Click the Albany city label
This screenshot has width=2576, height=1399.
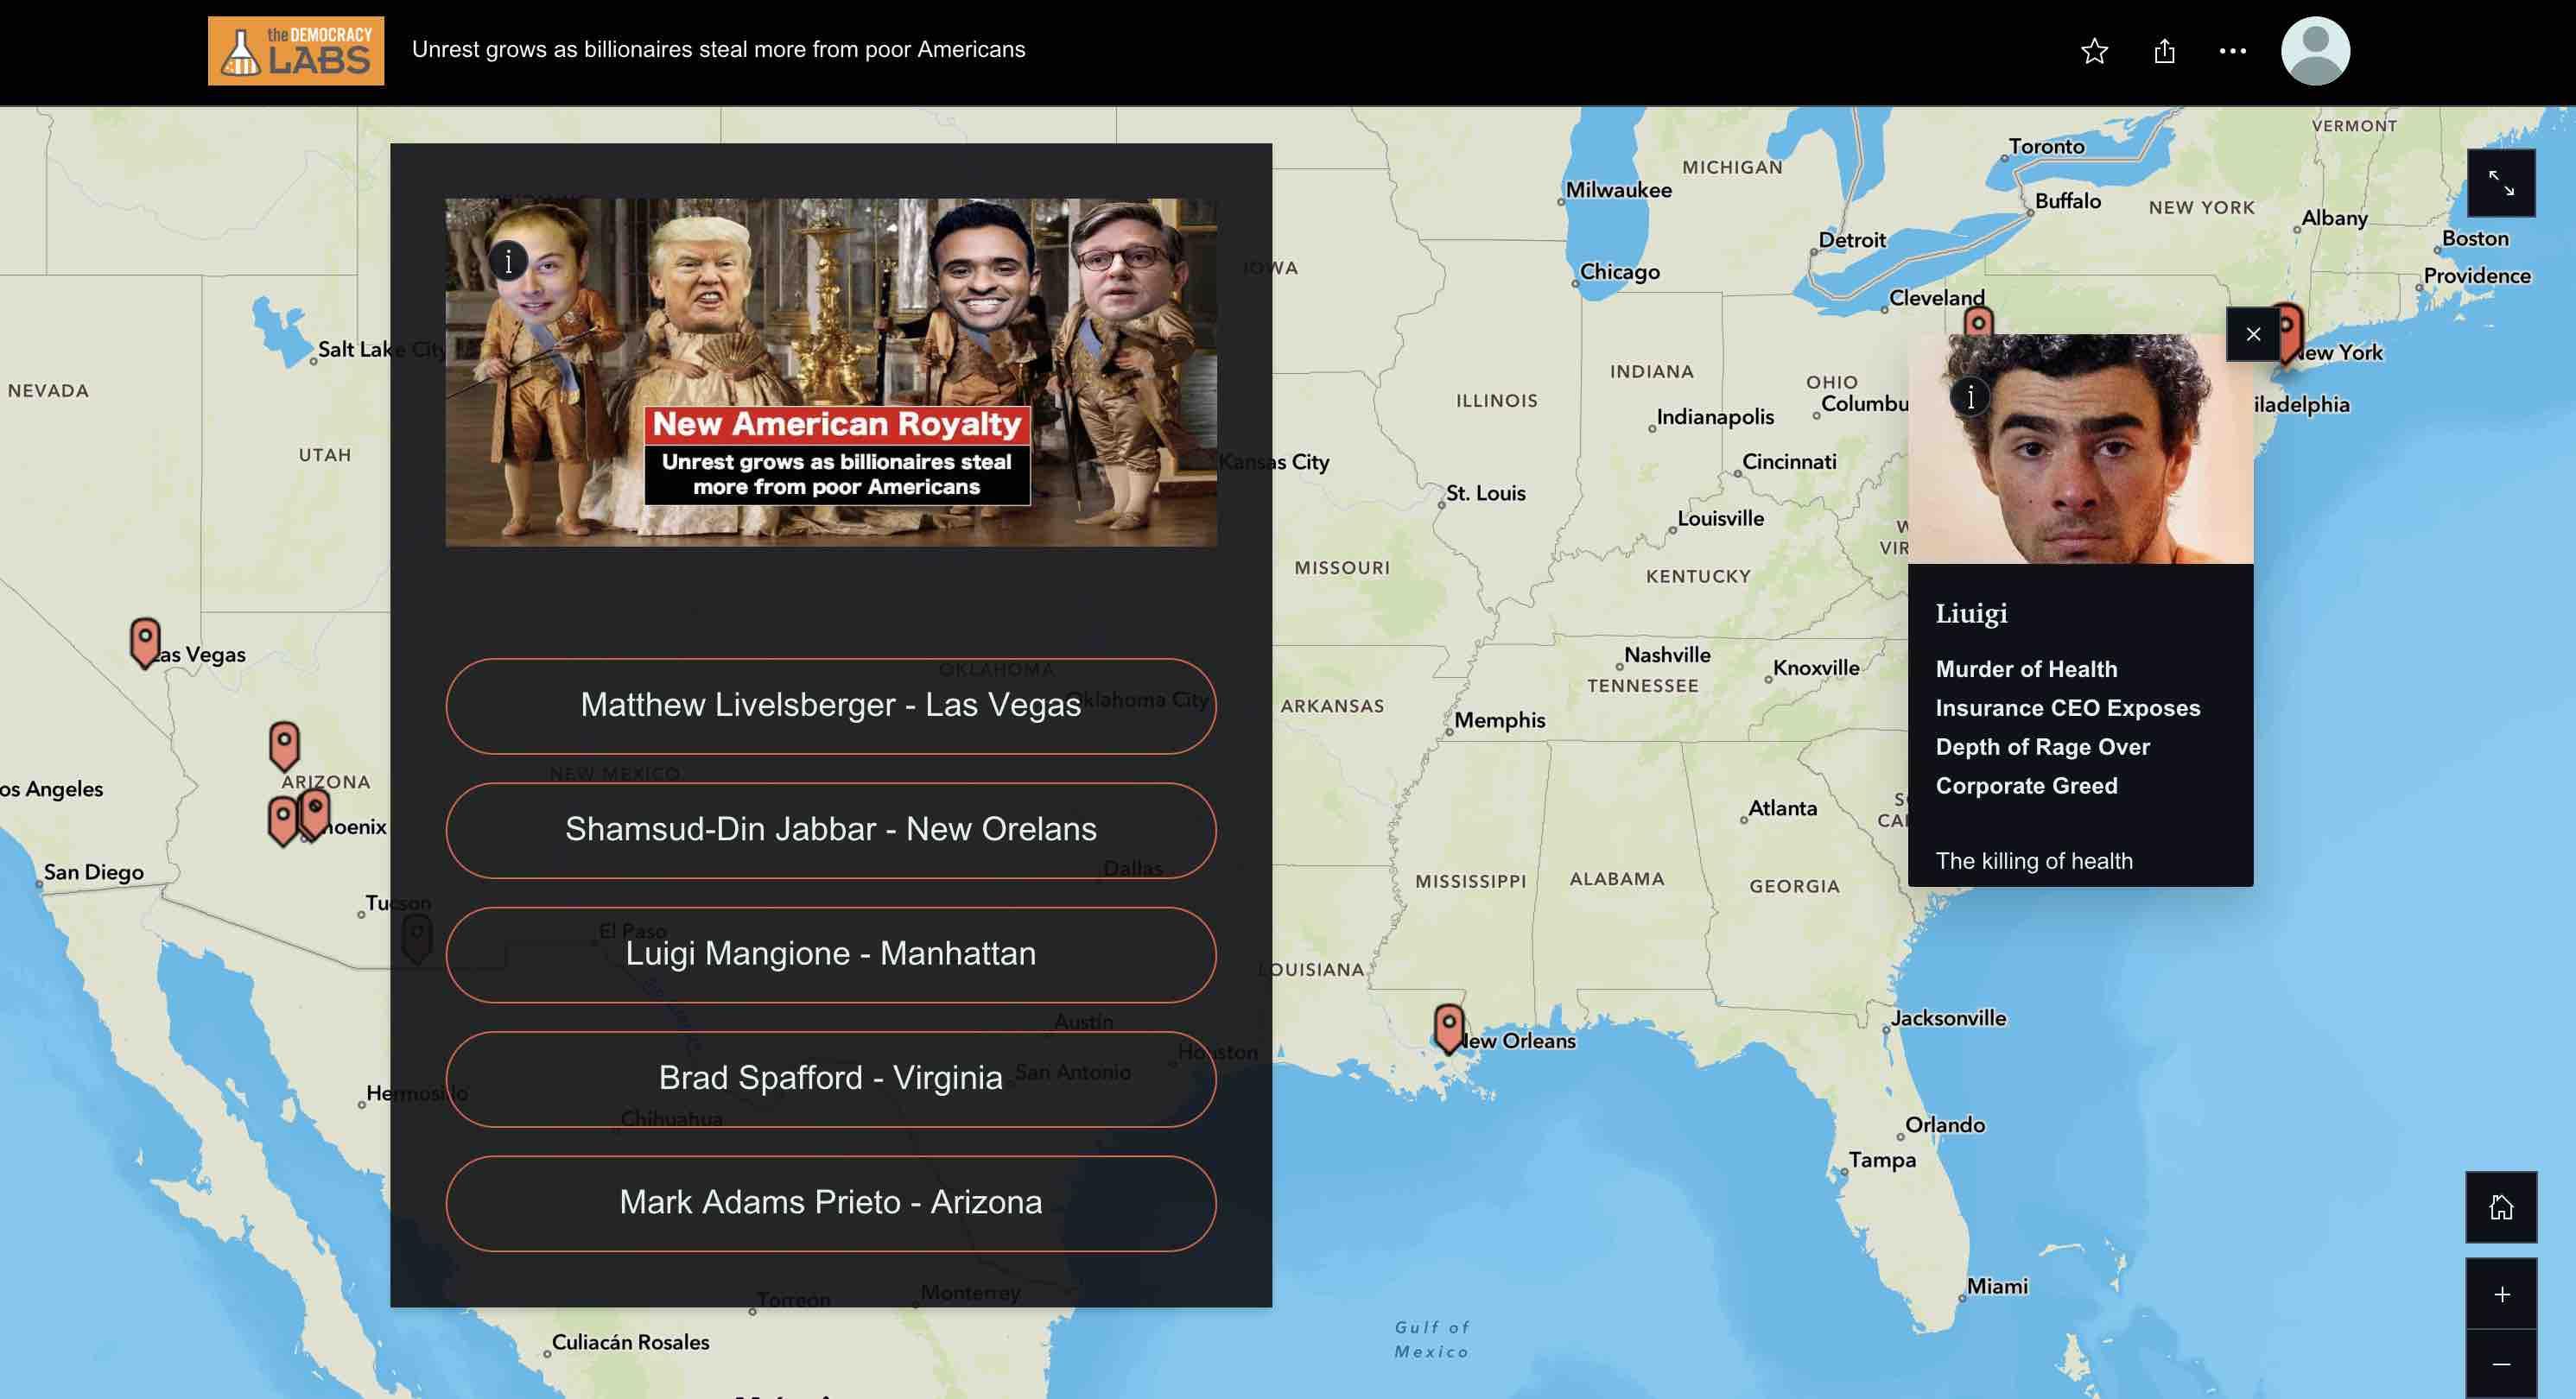(x=2334, y=218)
